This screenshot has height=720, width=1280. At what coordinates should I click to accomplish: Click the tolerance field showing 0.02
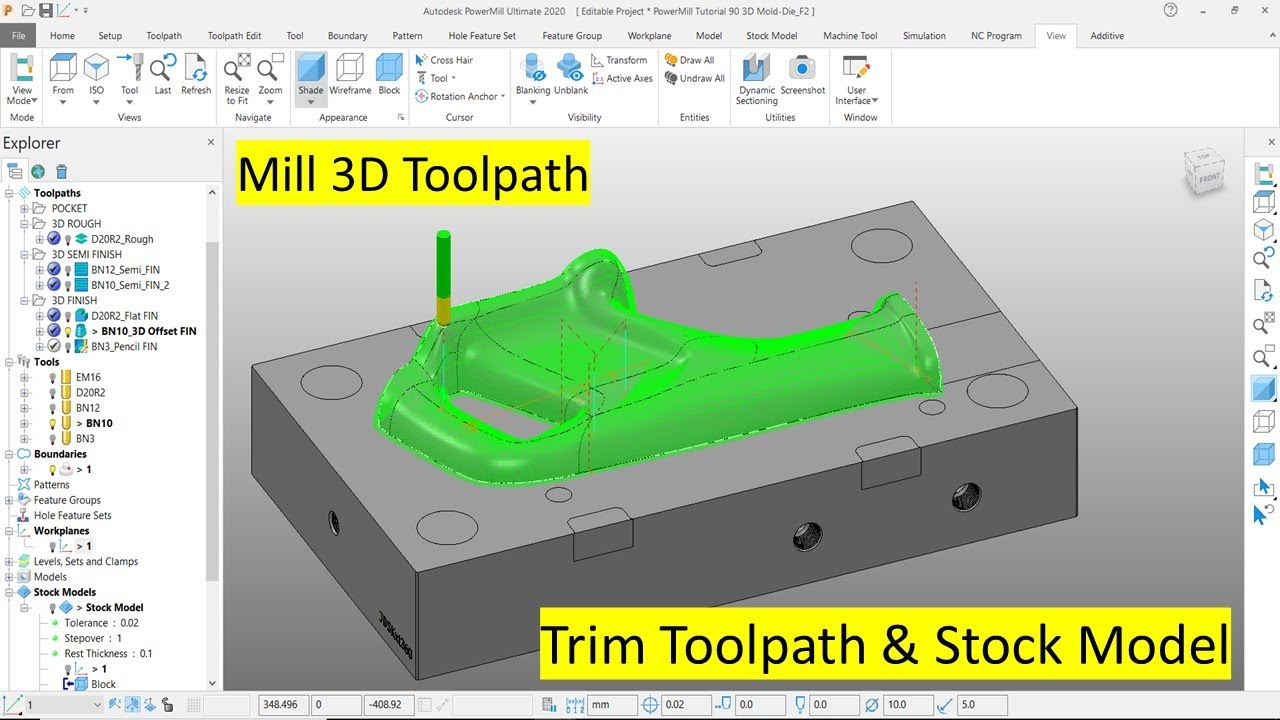pyautogui.click(x=686, y=705)
